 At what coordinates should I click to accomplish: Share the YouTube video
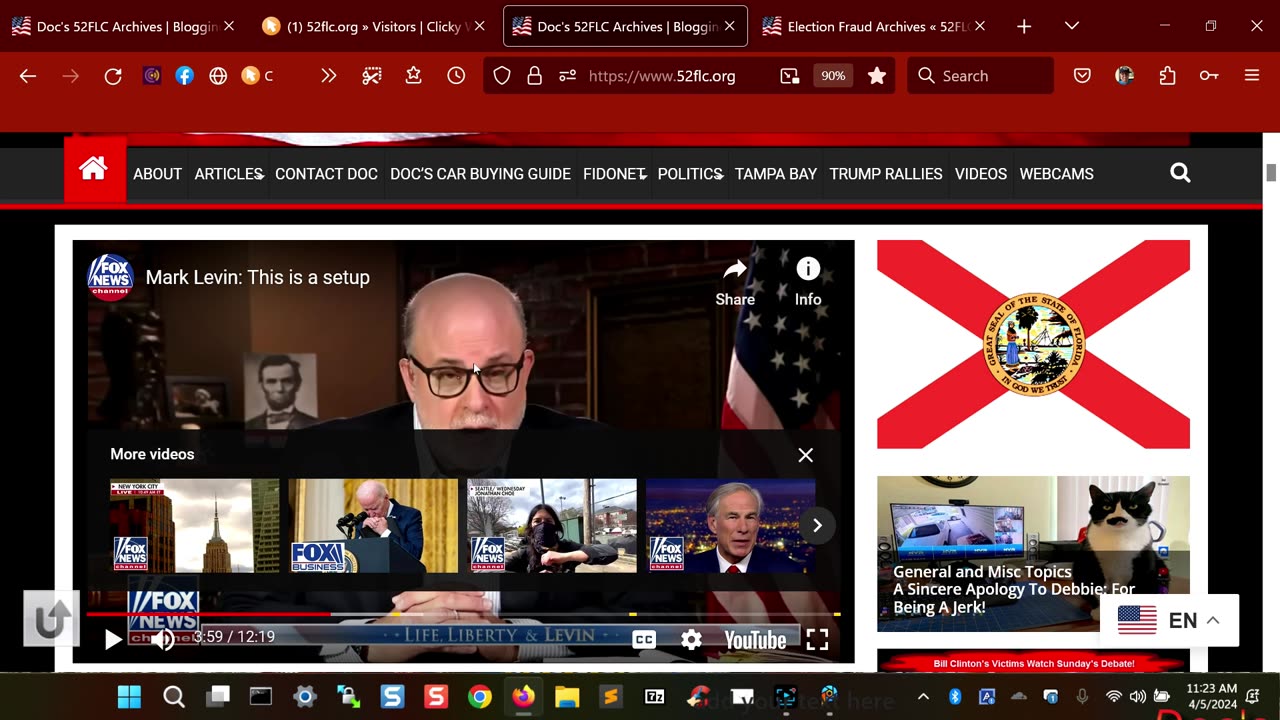735,282
